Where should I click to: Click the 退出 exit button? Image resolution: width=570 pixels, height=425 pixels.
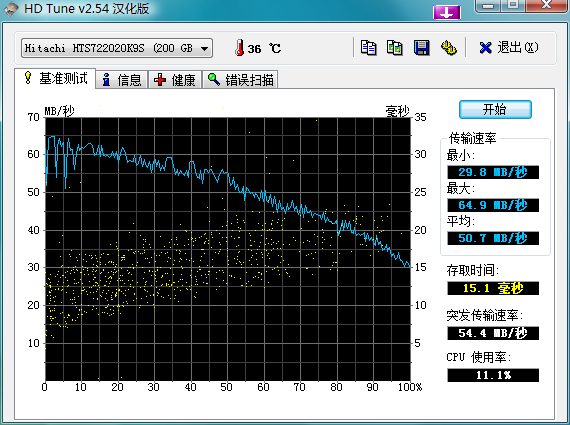[x=509, y=48]
